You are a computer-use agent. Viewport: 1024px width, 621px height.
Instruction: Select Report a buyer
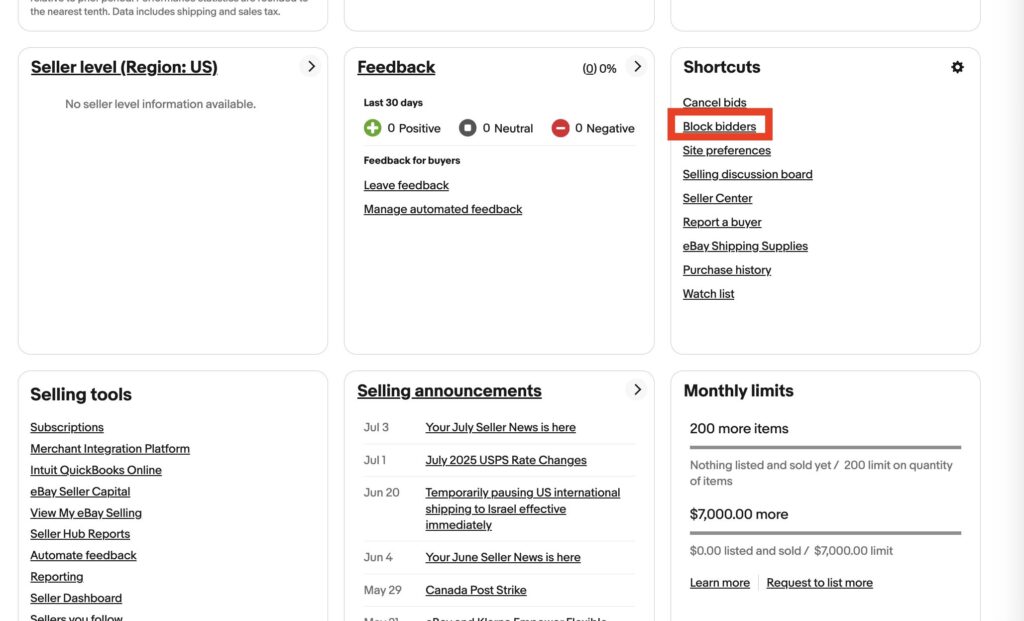pyautogui.click(x=722, y=222)
